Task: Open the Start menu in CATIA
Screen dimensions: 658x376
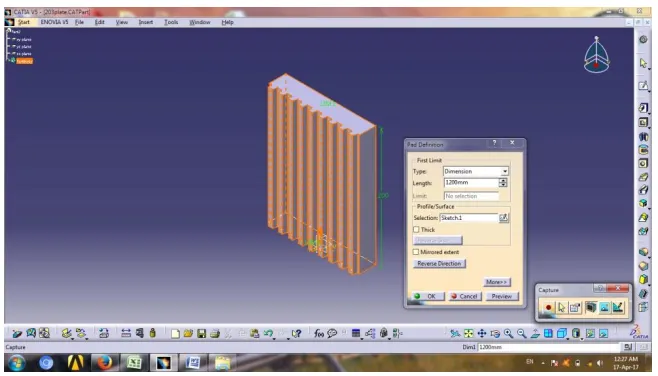Action: pos(24,22)
